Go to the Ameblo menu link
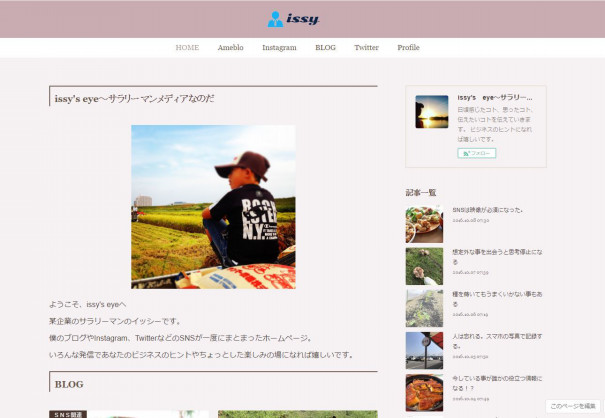The image size is (605, 418). pos(230,47)
